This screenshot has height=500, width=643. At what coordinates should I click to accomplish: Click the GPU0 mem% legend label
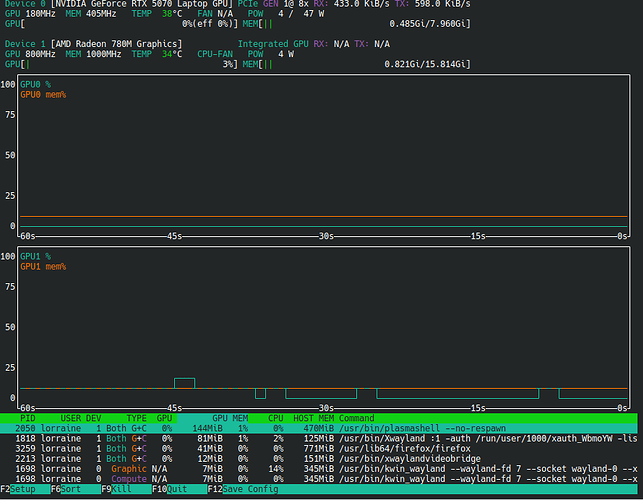[x=43, y=95]
